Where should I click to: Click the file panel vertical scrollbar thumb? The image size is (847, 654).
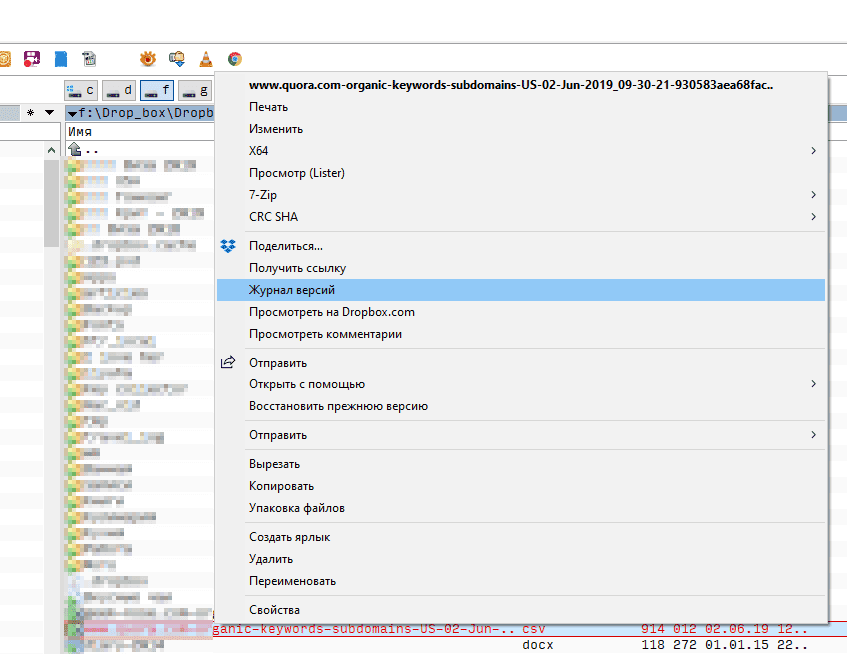click(52, 200)
